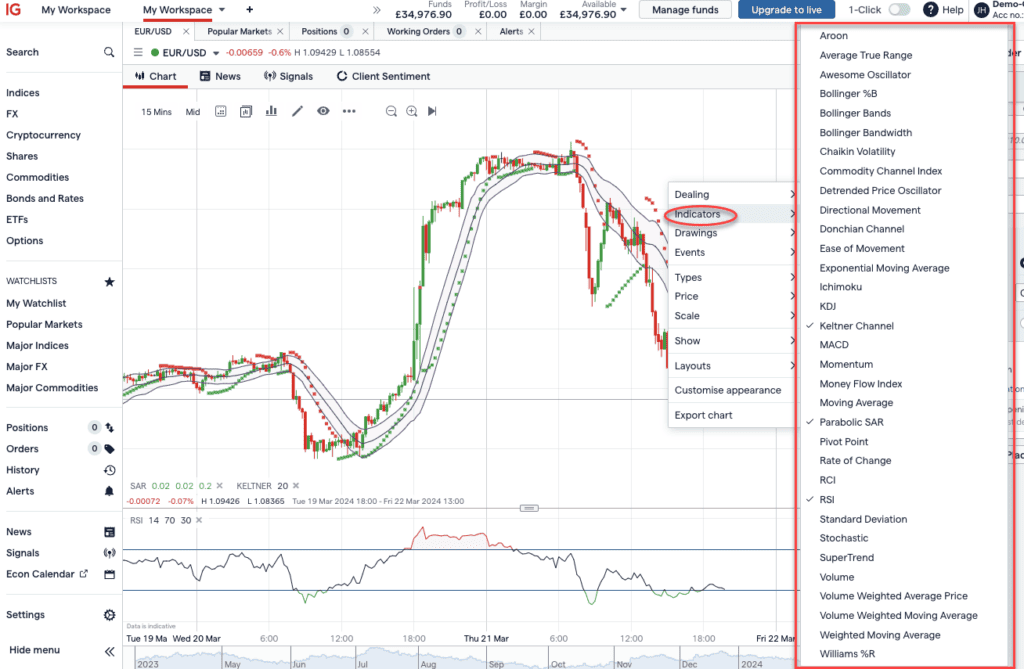Click the clock icon beside History
Viewport: 1024px width, 669px height.
110,470
